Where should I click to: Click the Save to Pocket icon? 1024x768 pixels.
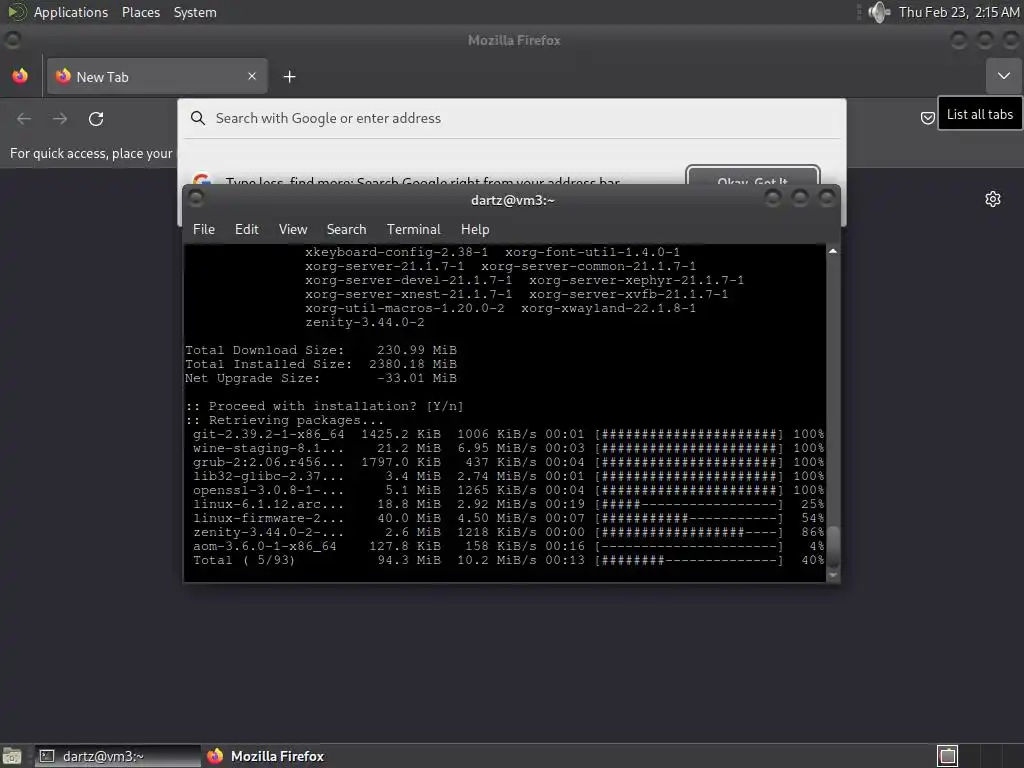click(x=927, y=118)
